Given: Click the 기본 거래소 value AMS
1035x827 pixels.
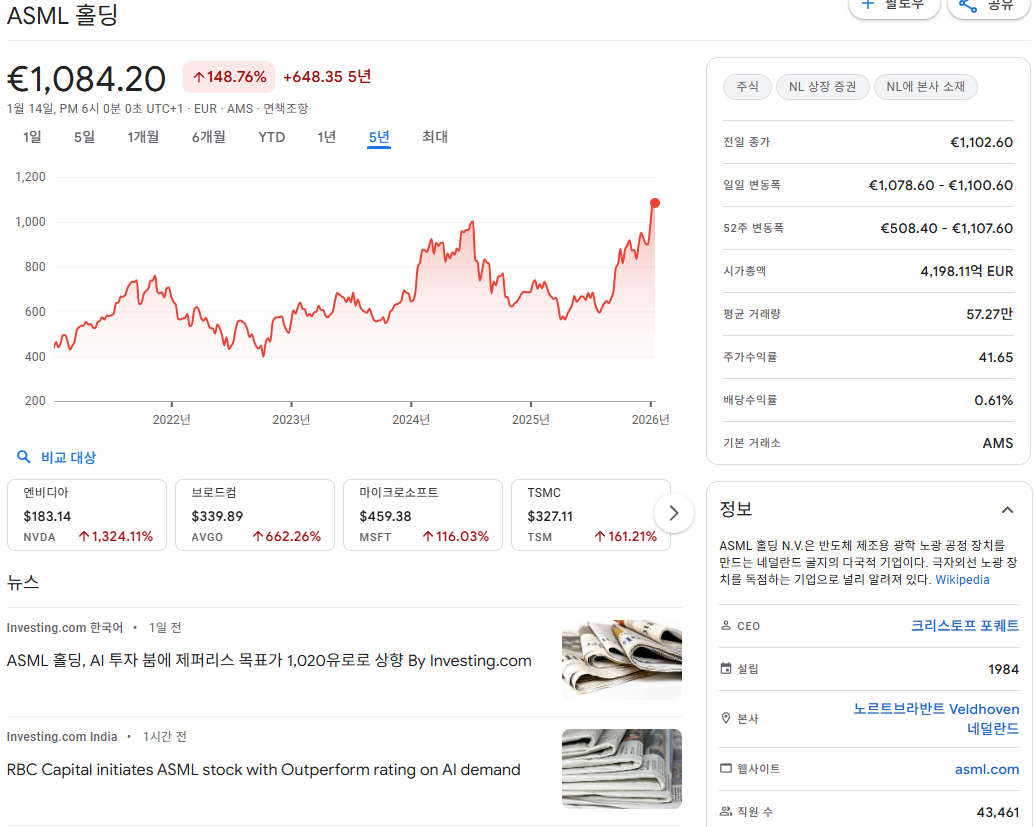Looking at the screenshot, I should (997, 443).
